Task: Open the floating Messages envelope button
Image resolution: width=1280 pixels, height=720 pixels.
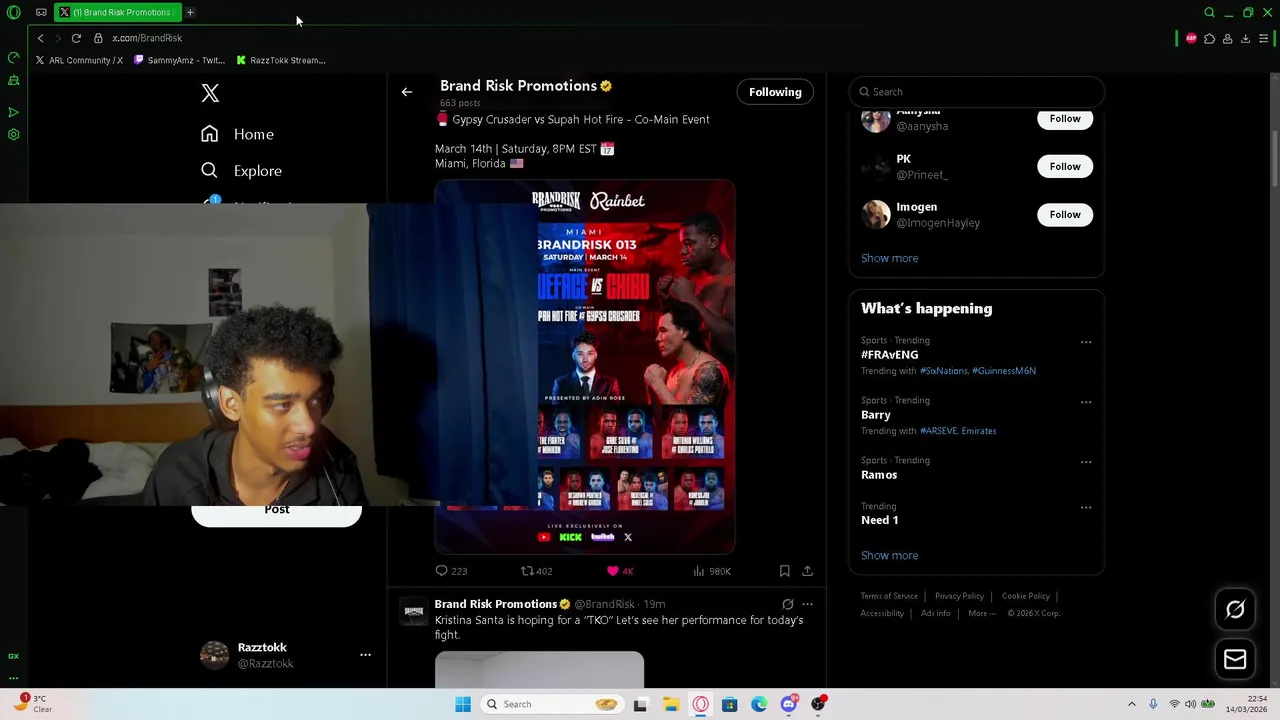Action: click(1235, 659)
